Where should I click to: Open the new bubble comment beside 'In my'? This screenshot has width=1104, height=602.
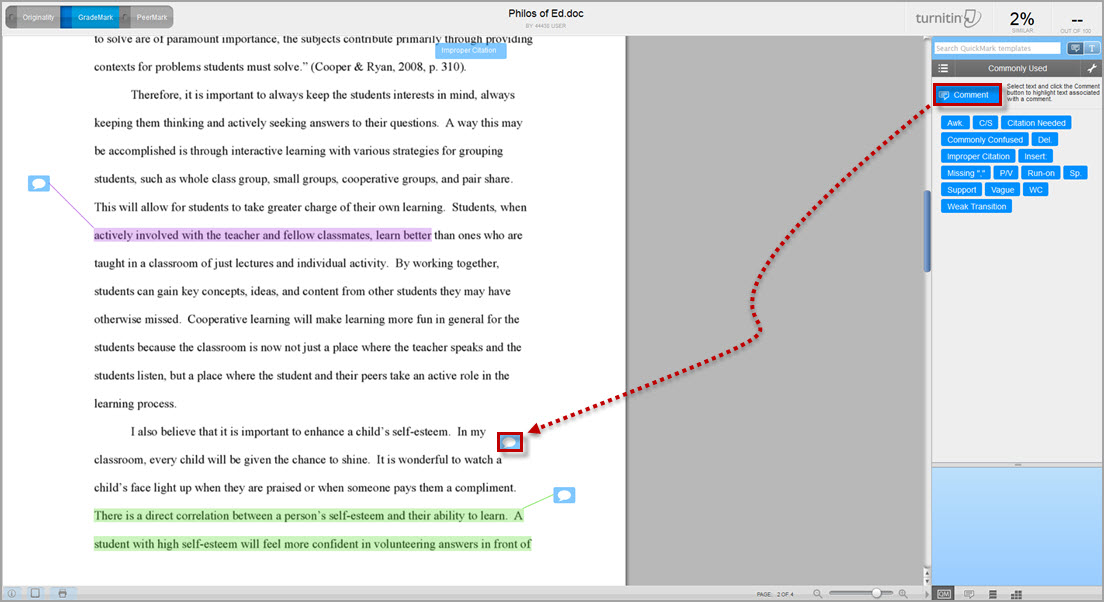click(x=510, y=442)
